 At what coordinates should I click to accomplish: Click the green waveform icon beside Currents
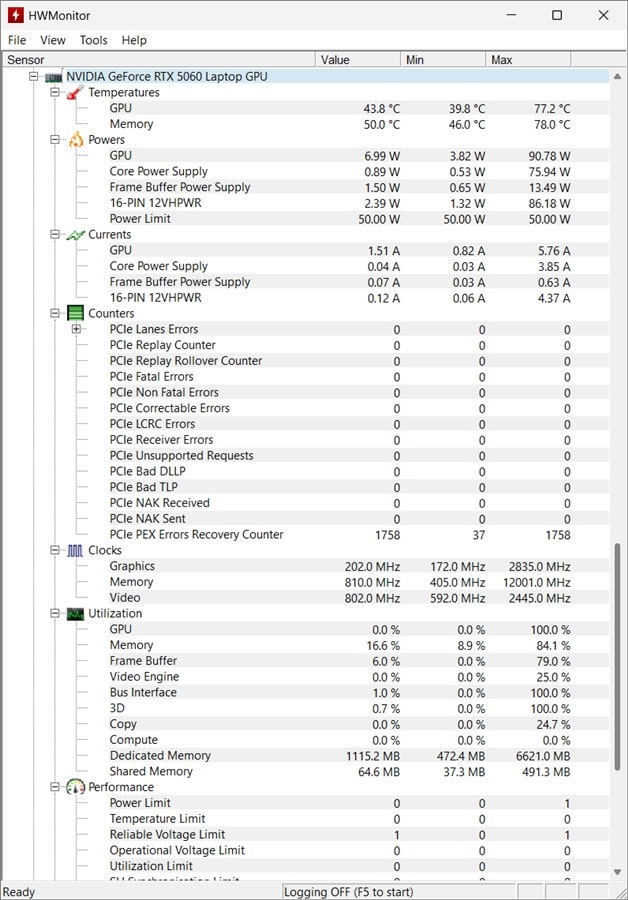75,235
